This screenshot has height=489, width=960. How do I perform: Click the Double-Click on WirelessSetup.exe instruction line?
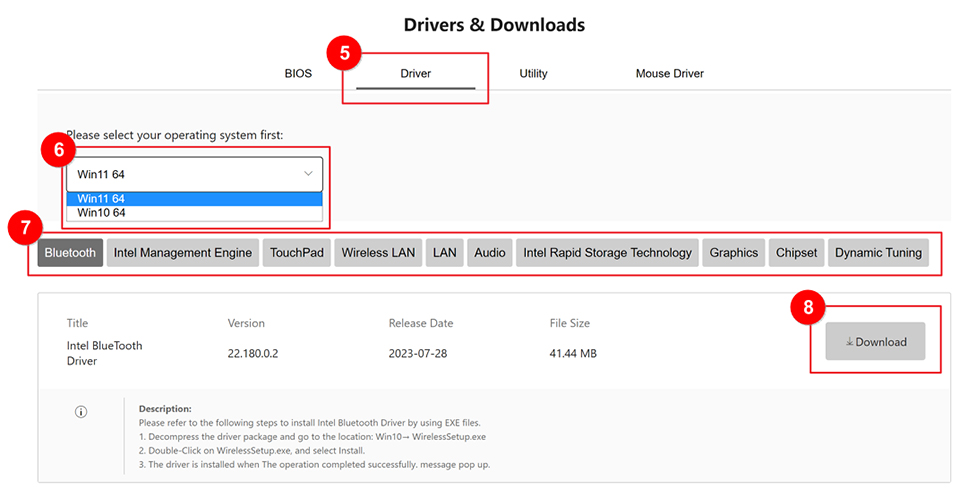pyautogui.click(x=252, y=450)
